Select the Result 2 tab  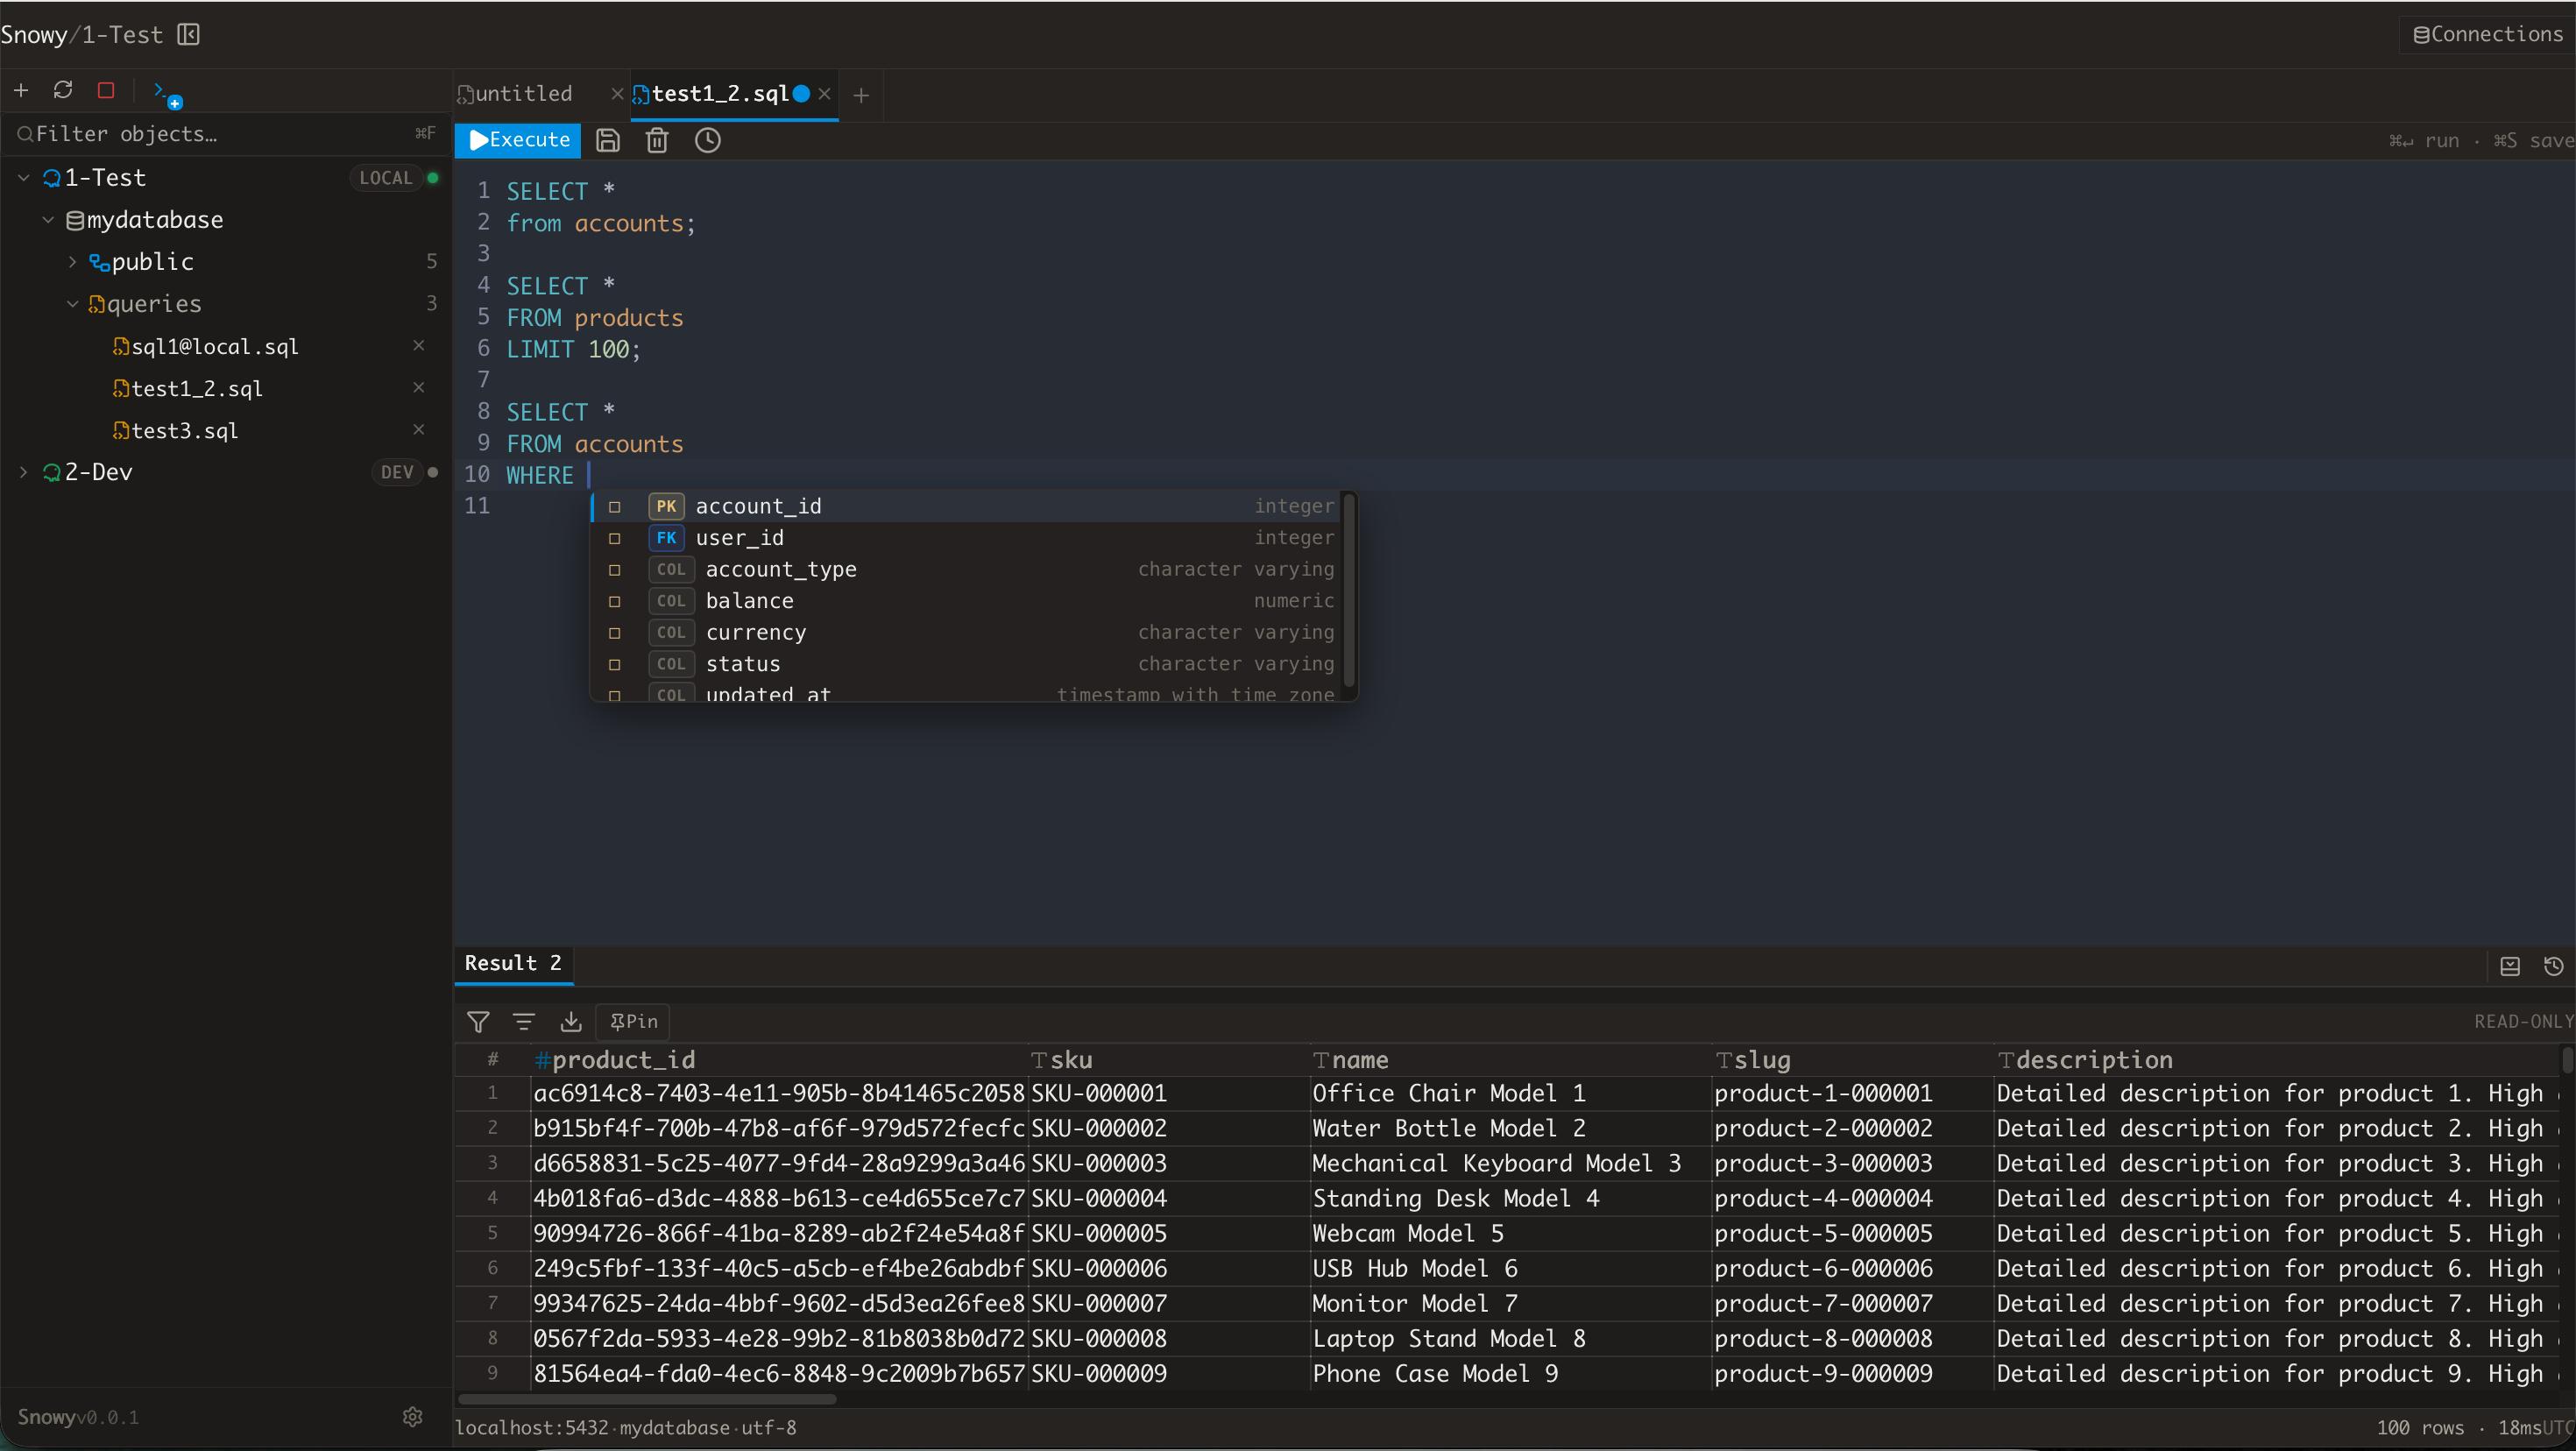[513, 963]
